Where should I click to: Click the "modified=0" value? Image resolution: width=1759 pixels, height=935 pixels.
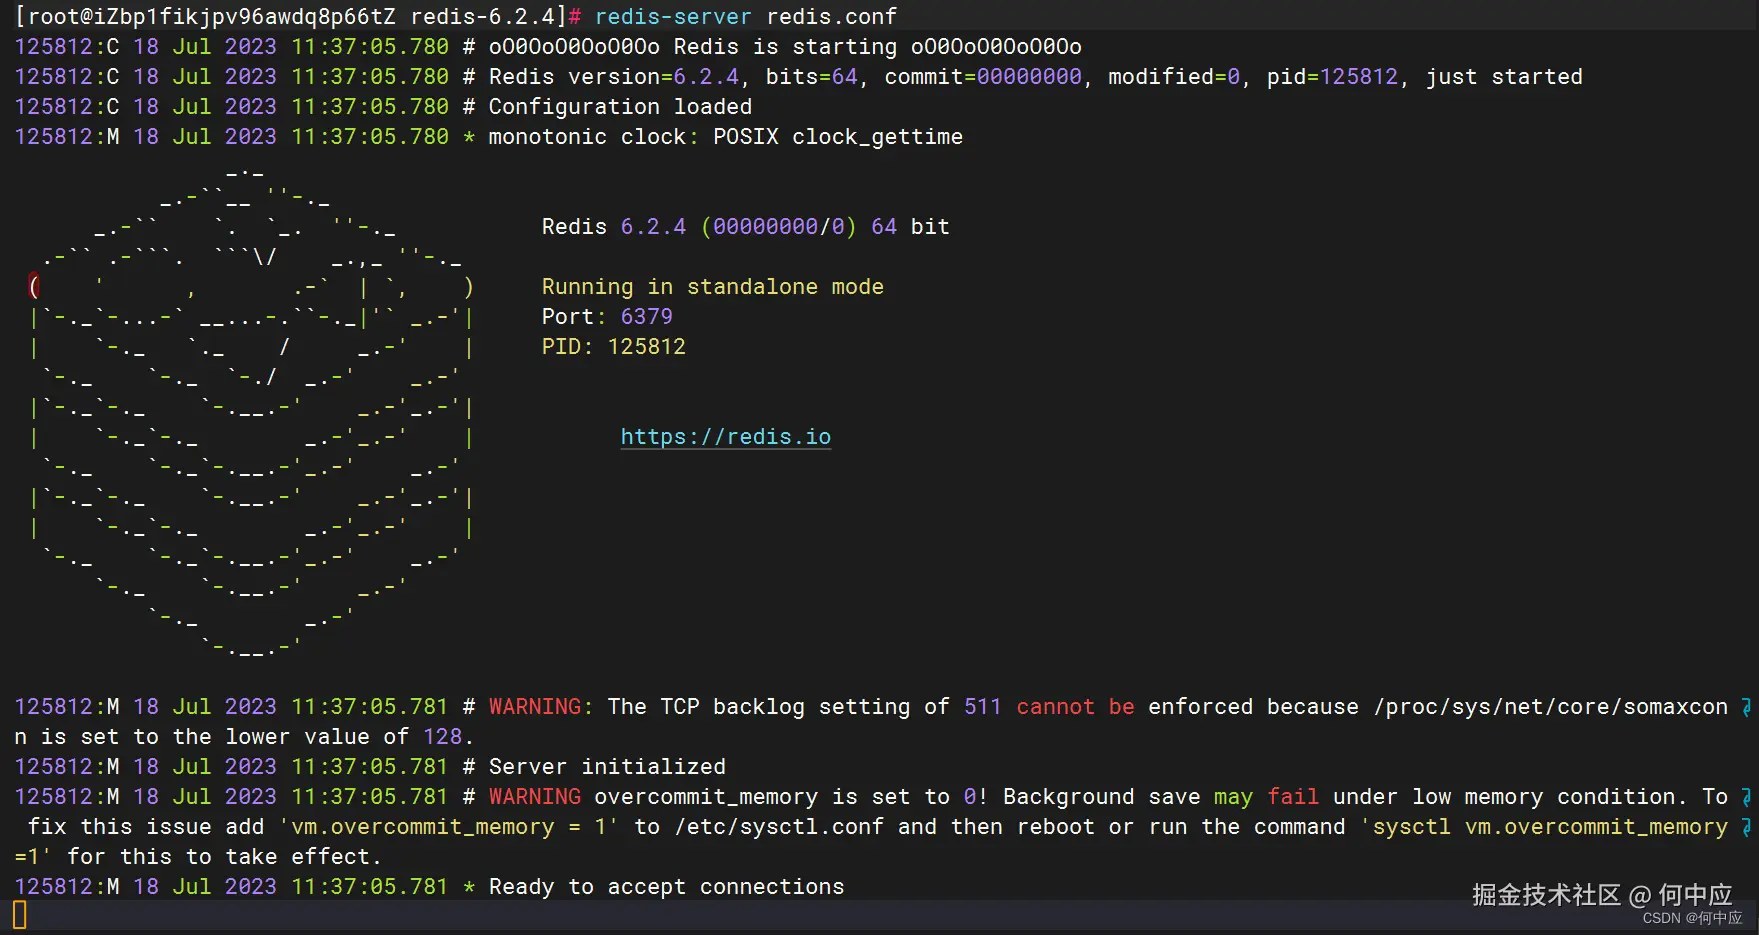[1174, 77]
